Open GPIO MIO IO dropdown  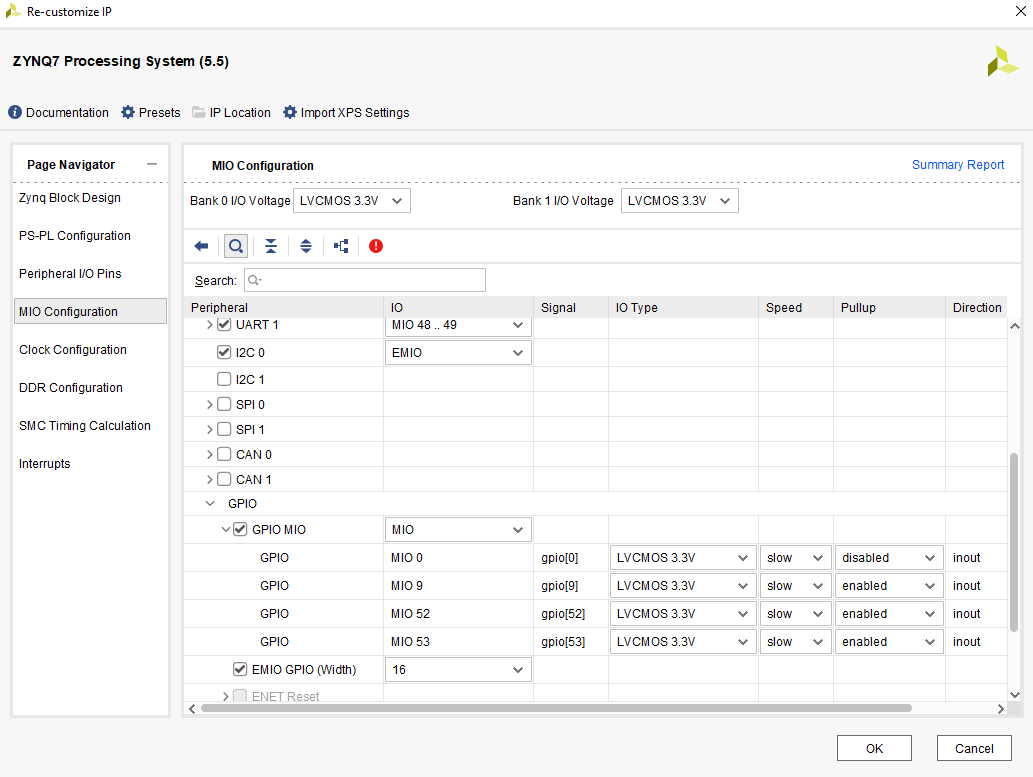click(x=458, y=530)
